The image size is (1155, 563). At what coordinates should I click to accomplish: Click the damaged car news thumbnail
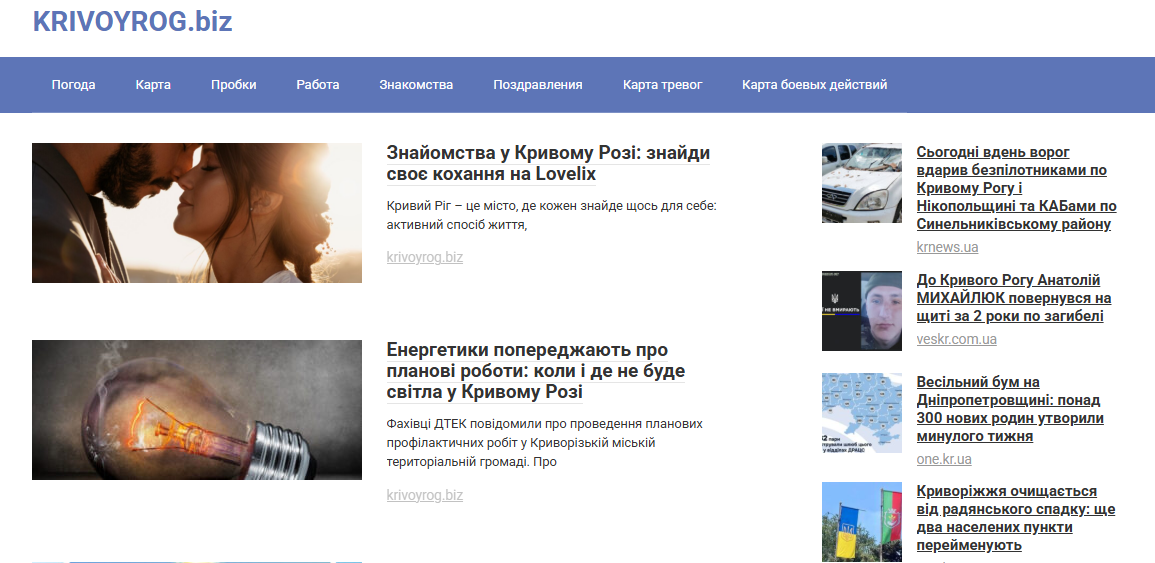(x=862, y=183)
